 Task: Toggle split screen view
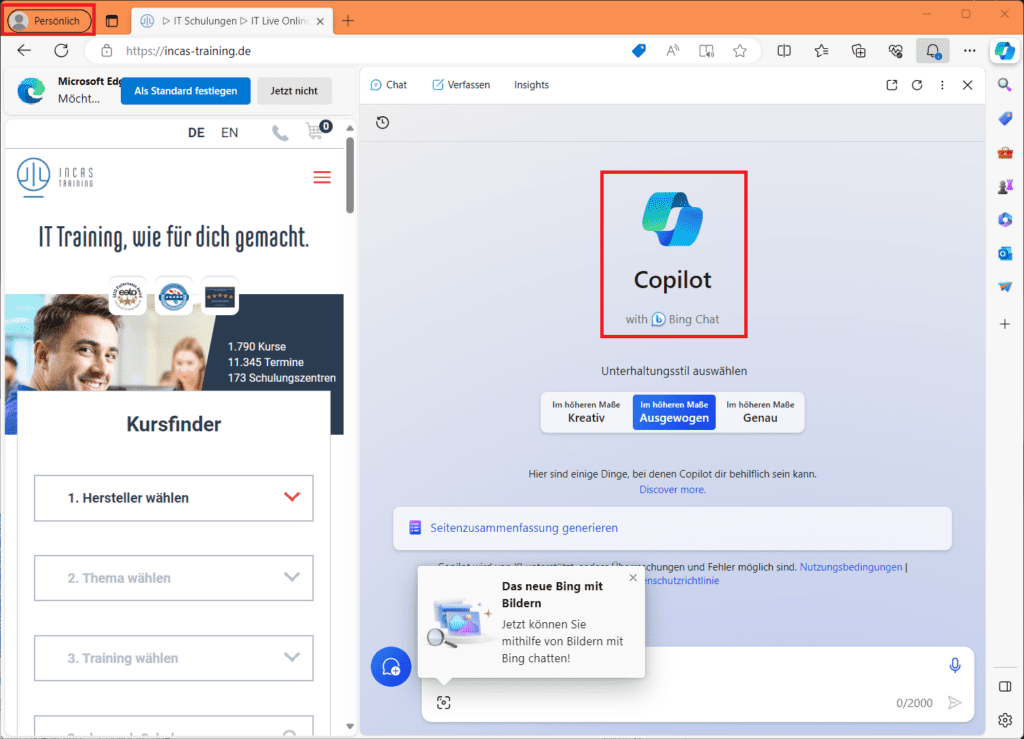tap(784, 50)
